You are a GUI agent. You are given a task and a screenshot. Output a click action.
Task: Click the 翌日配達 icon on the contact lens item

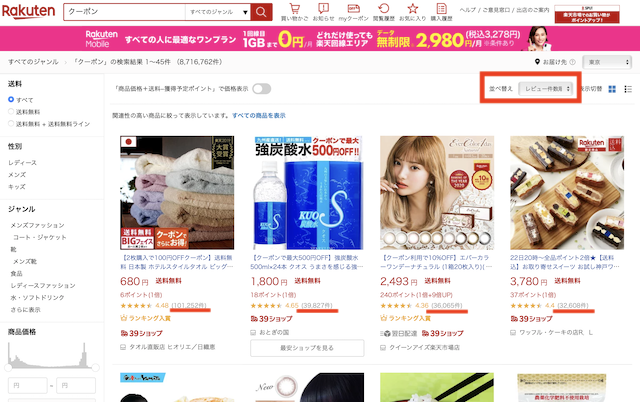(x=399, y=333)
